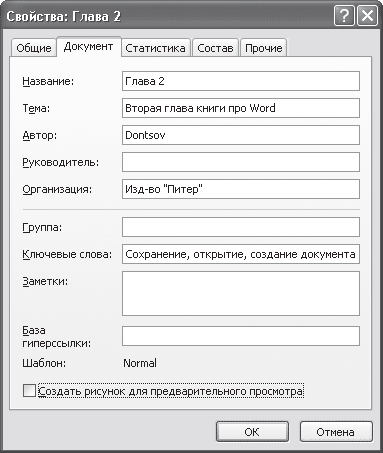The width and height of the screenshot is (383, 453).
Task: Select the Документ tab
Action: [88, 46]
